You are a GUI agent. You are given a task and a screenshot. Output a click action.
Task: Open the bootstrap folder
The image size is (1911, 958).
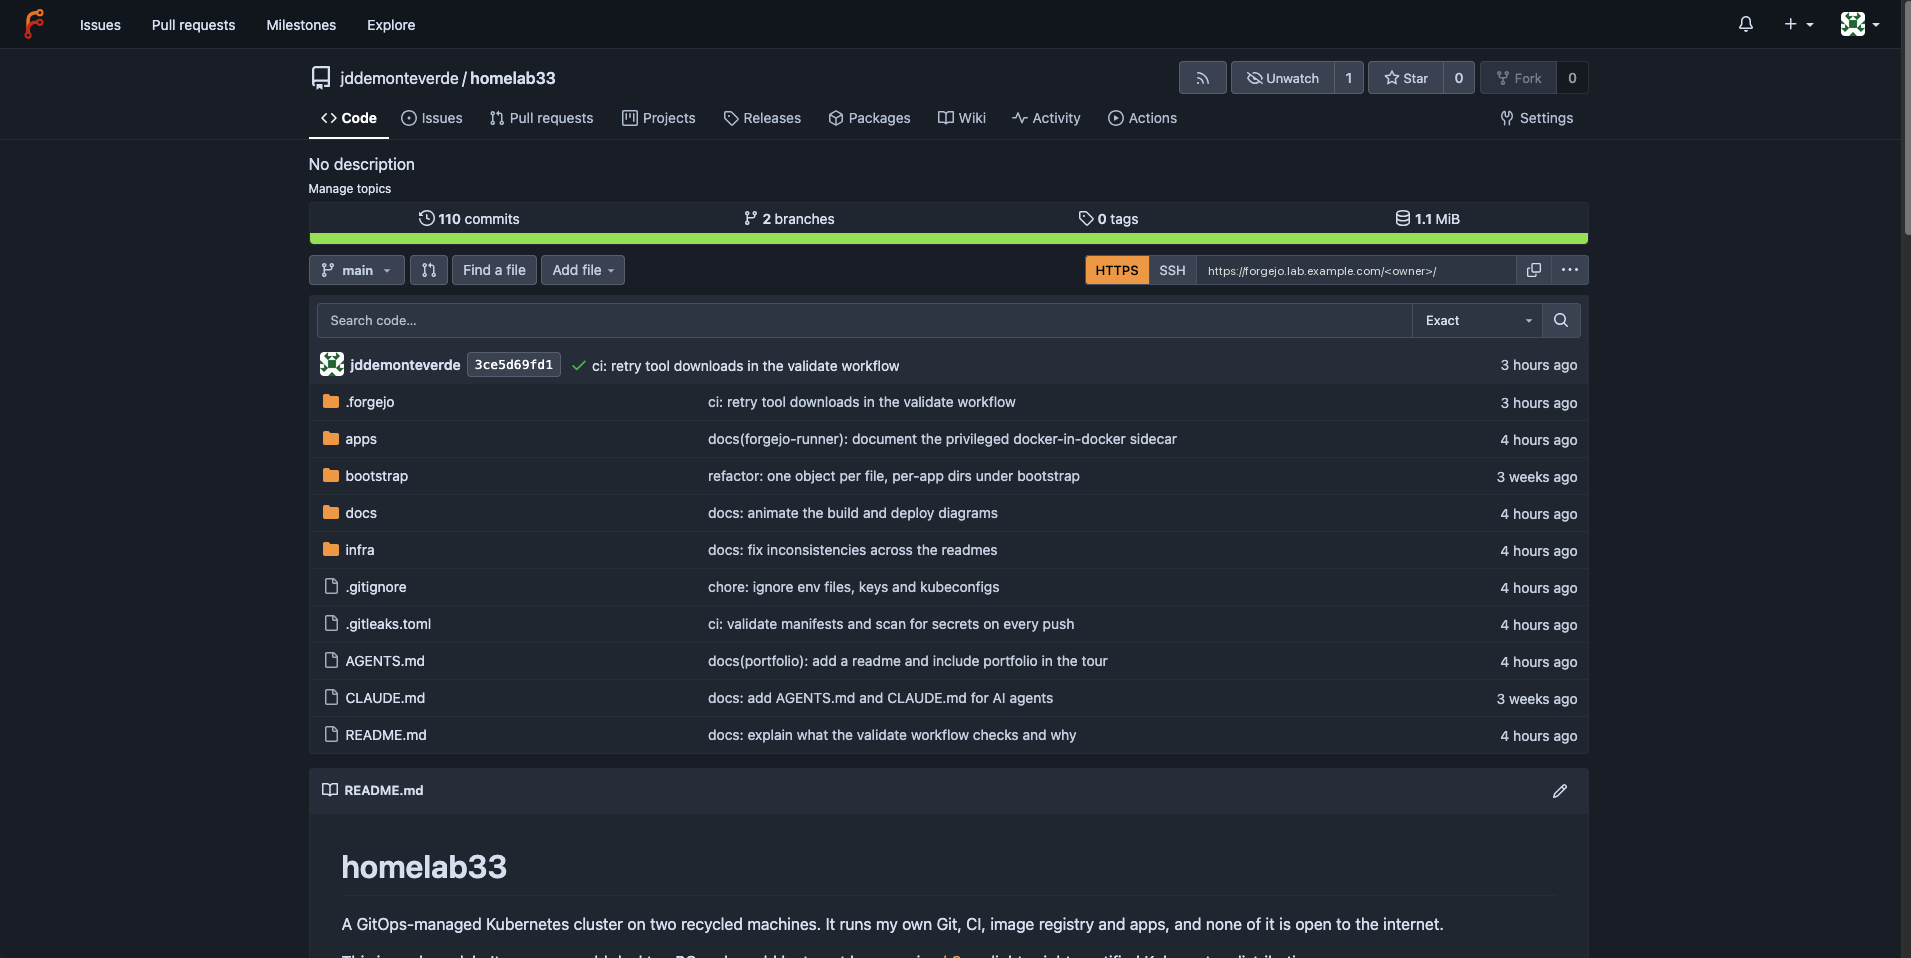(377, 476)
